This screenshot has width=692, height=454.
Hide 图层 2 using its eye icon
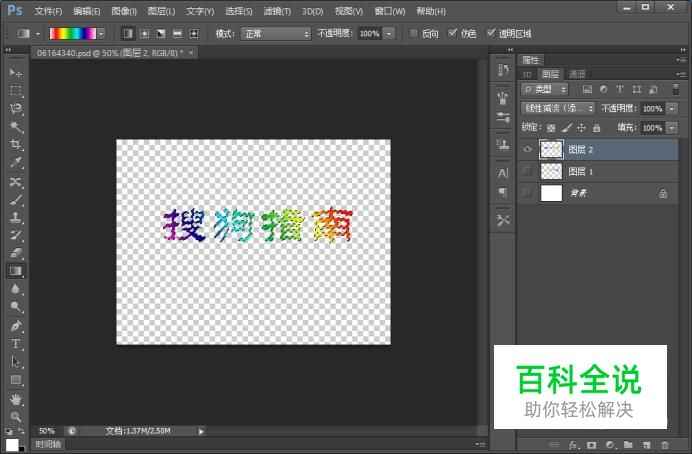(527, 149)
